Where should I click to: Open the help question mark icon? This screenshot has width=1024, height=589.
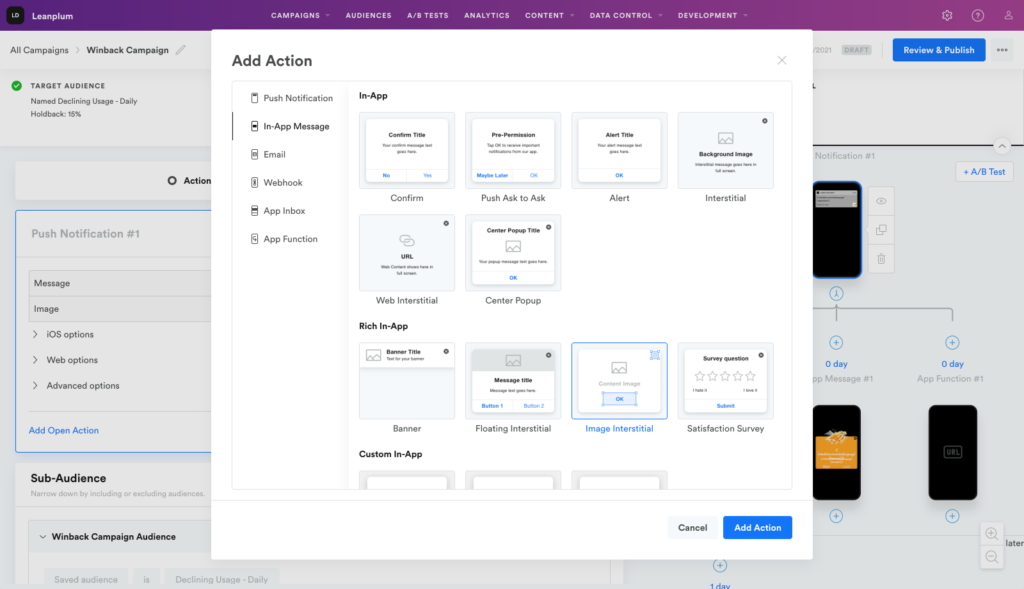click(x=975, y=15)
